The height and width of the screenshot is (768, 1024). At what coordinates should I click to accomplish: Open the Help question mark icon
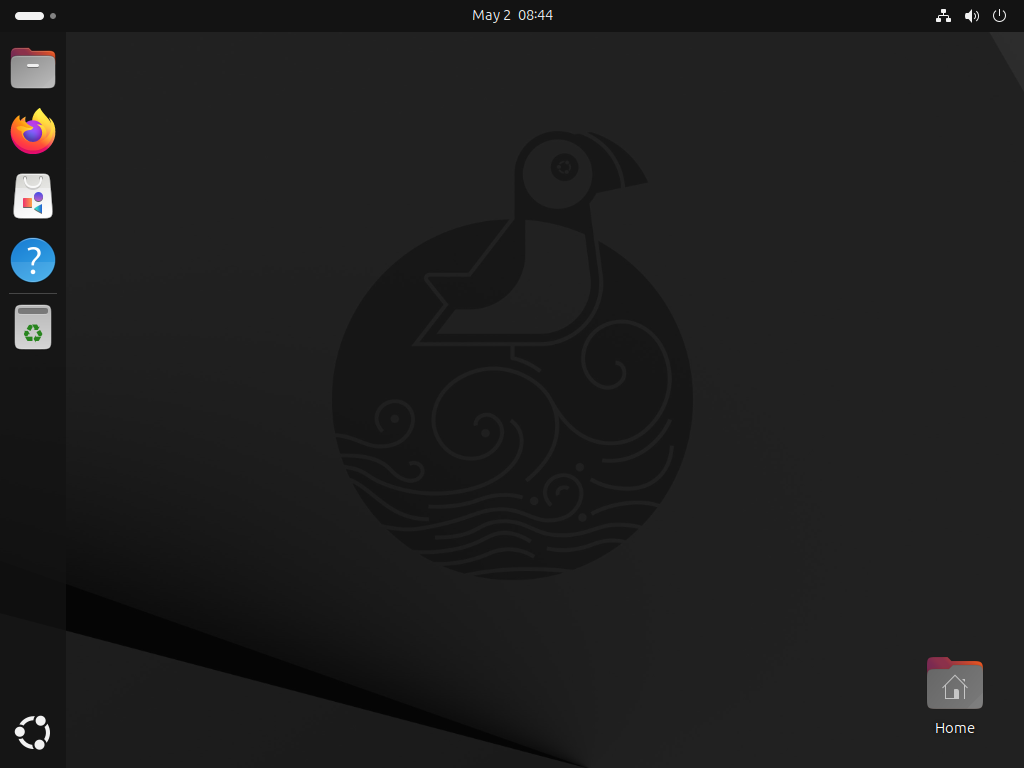(33, 260)
